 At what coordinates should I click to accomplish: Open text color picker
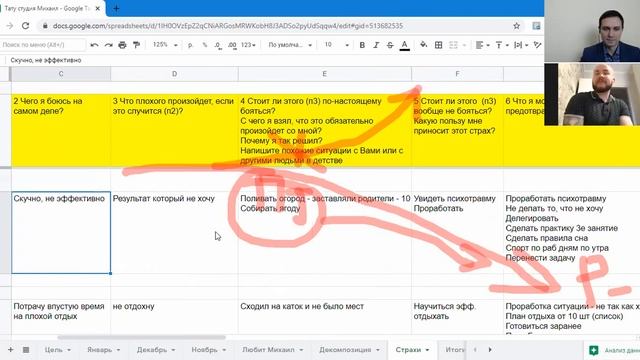coord(404,45)
